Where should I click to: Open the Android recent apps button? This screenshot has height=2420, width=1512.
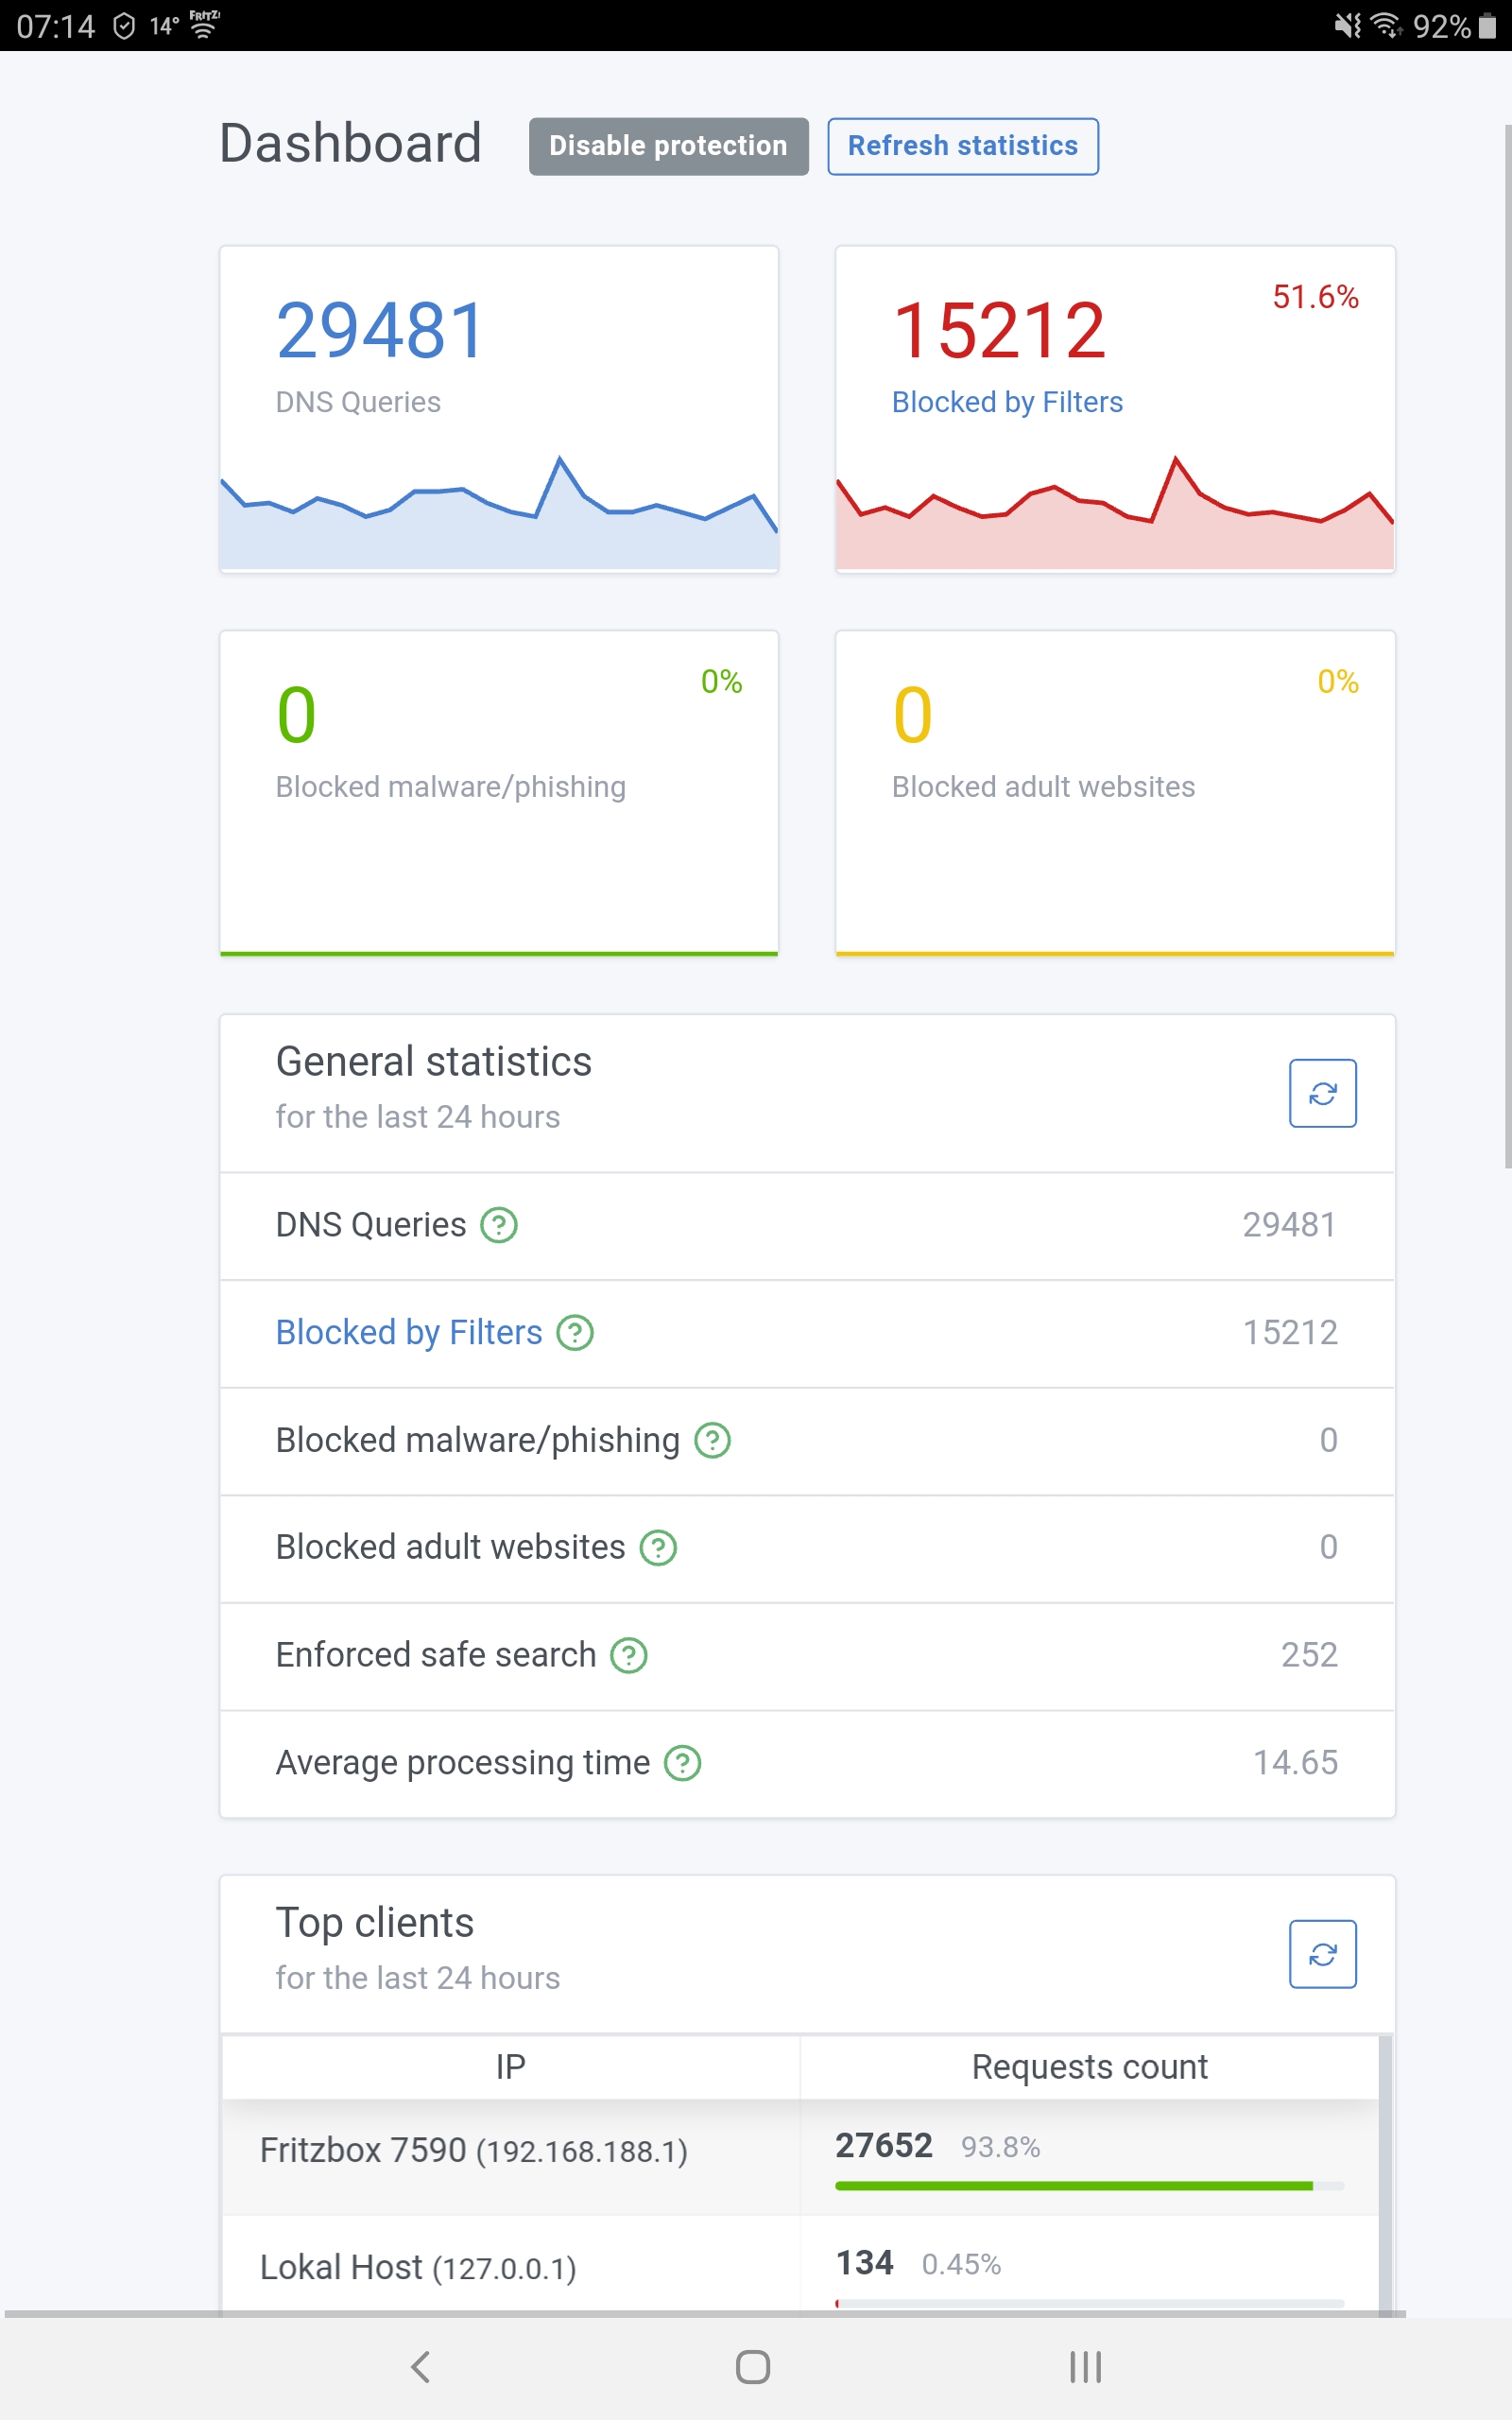[1085, 2367]
